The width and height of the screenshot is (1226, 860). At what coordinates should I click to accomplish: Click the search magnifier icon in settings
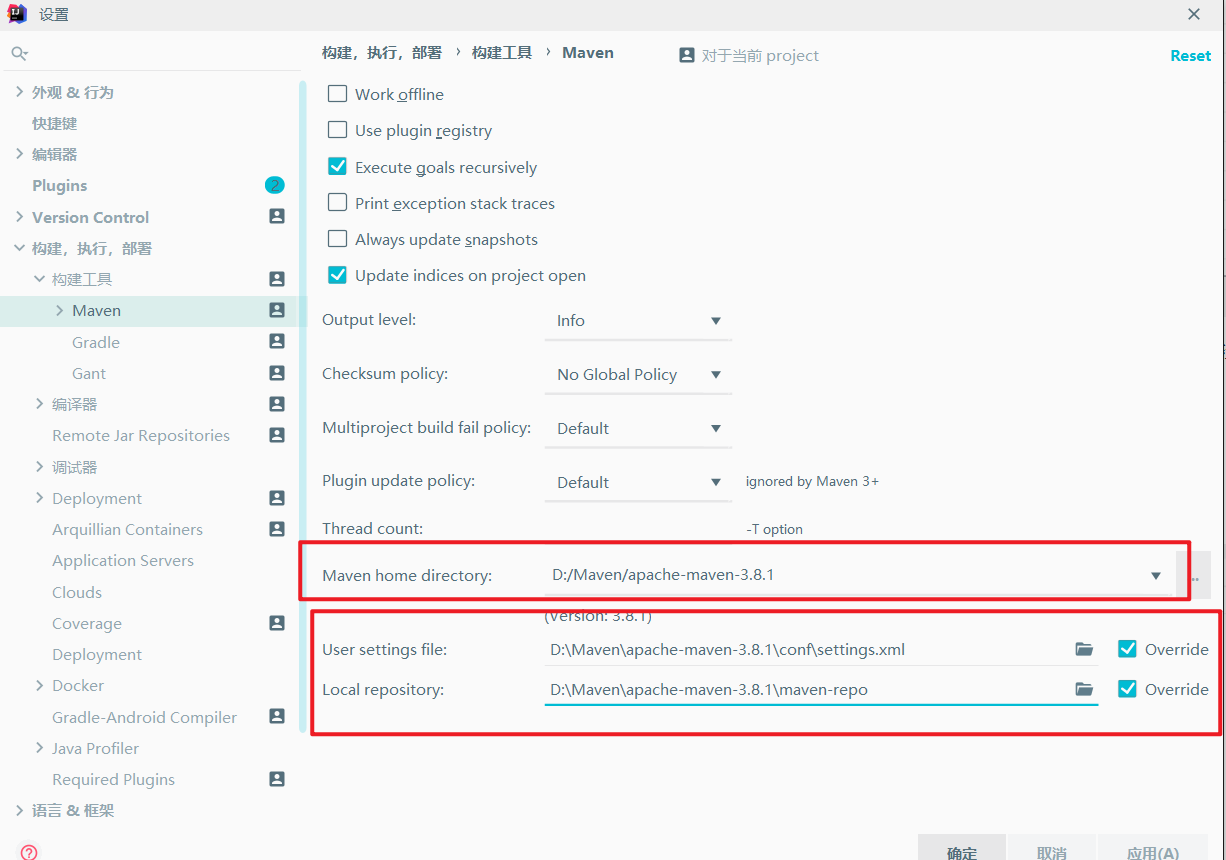20,53
